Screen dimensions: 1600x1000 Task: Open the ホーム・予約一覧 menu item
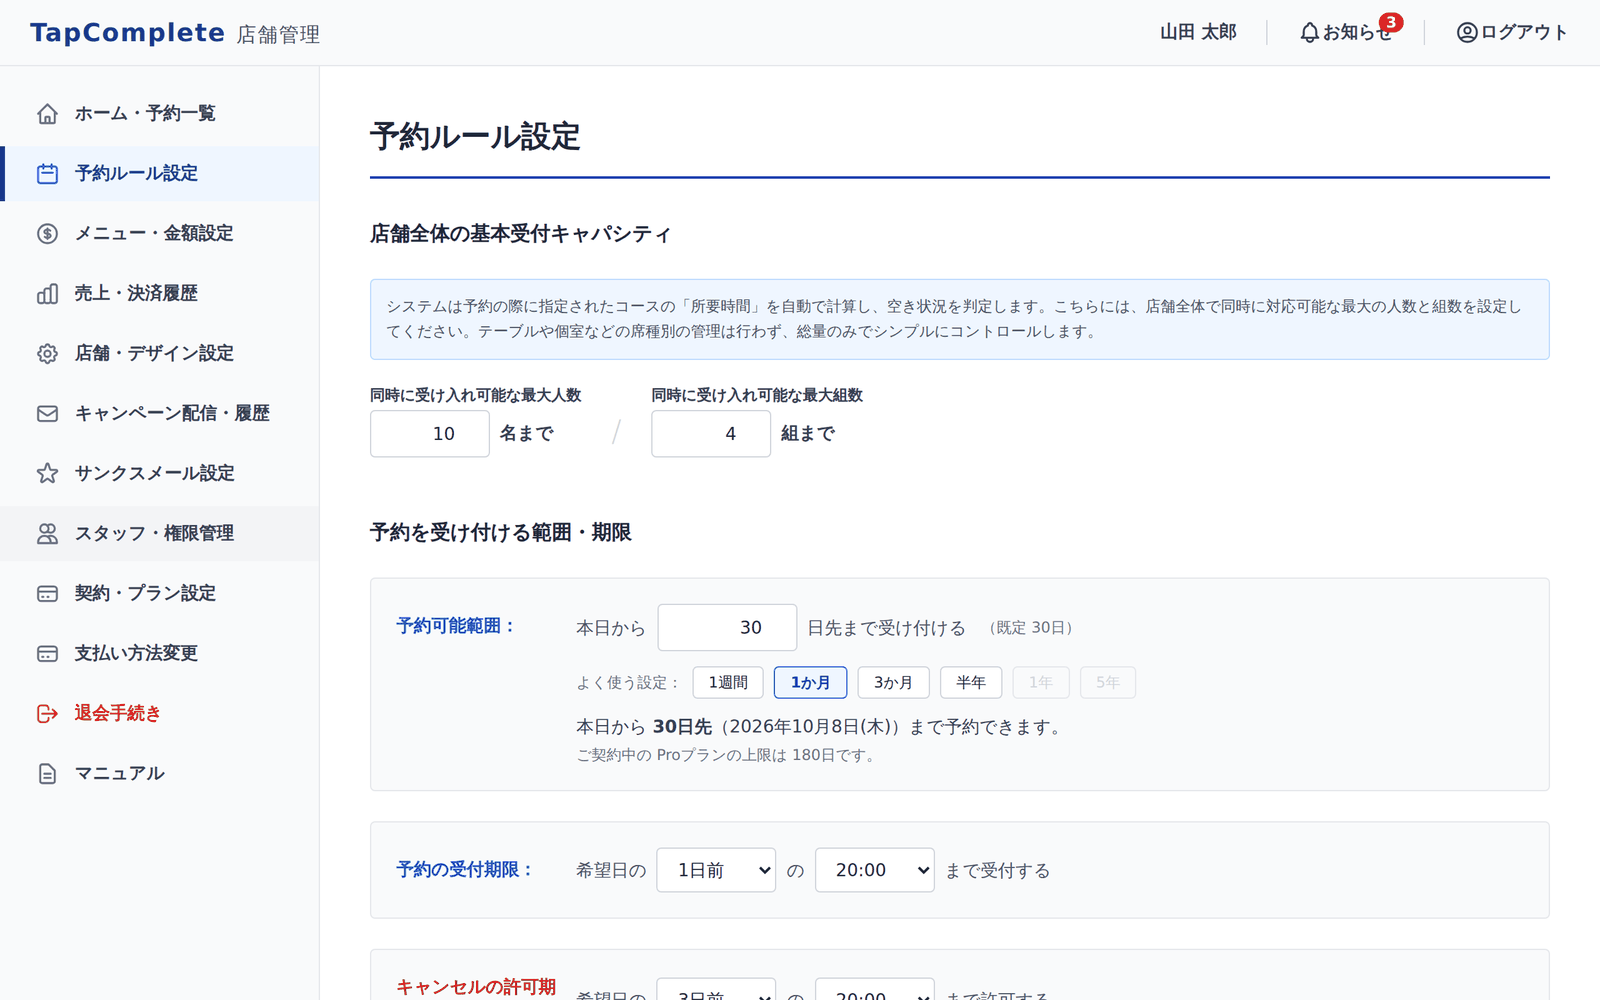point(160,113)
